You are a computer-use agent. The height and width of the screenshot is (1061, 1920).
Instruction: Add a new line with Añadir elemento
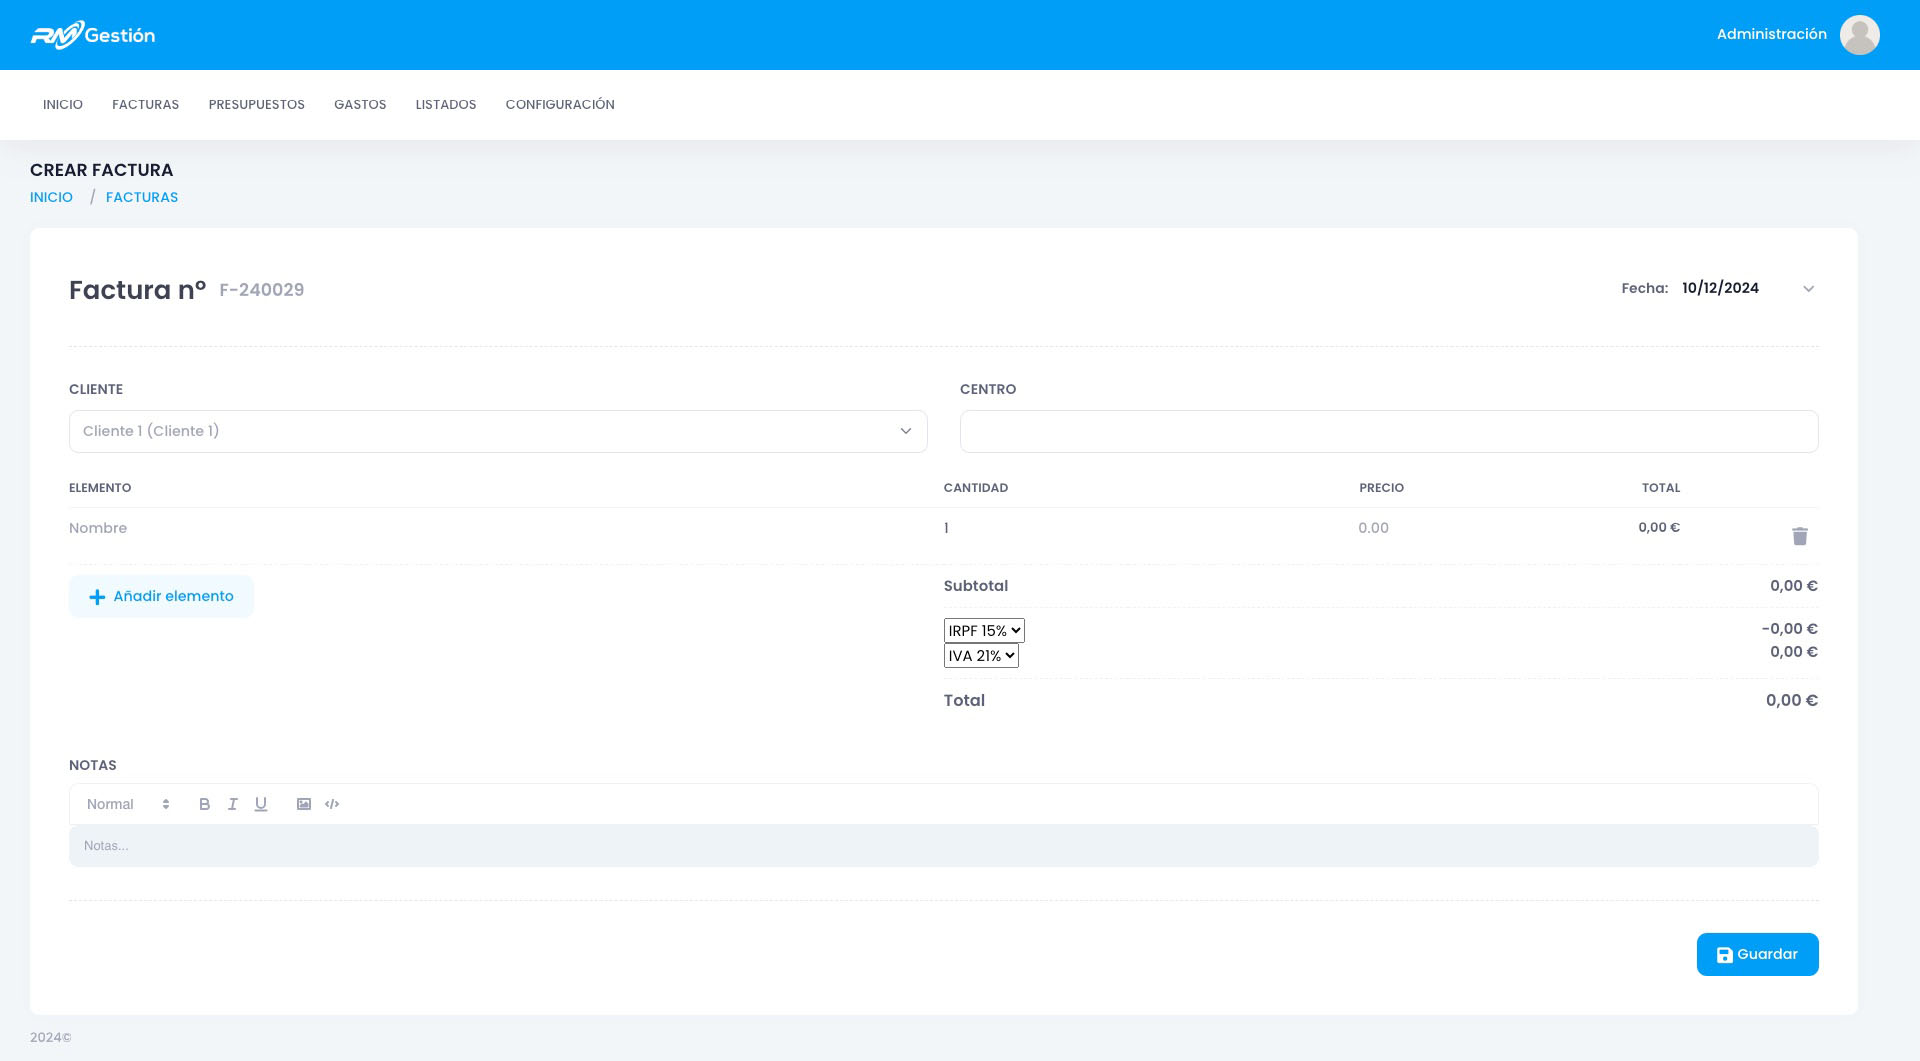161,596
